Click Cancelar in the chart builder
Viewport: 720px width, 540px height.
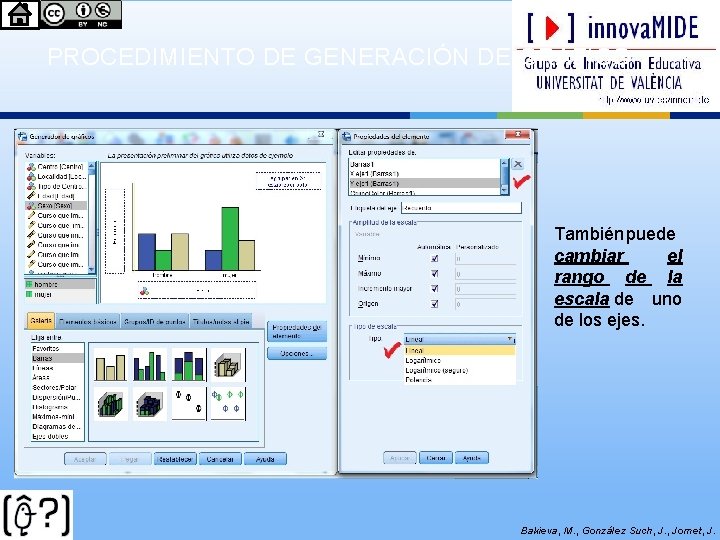click(220, 459)
